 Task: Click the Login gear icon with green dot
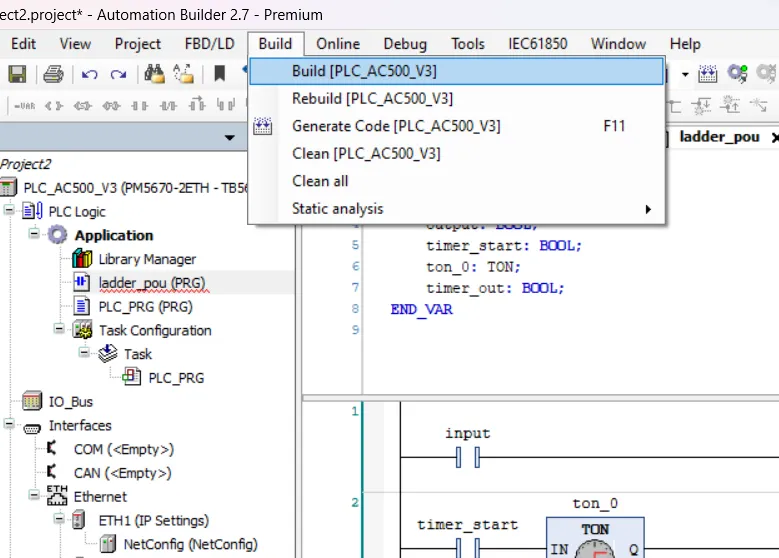tap(737, 74)
